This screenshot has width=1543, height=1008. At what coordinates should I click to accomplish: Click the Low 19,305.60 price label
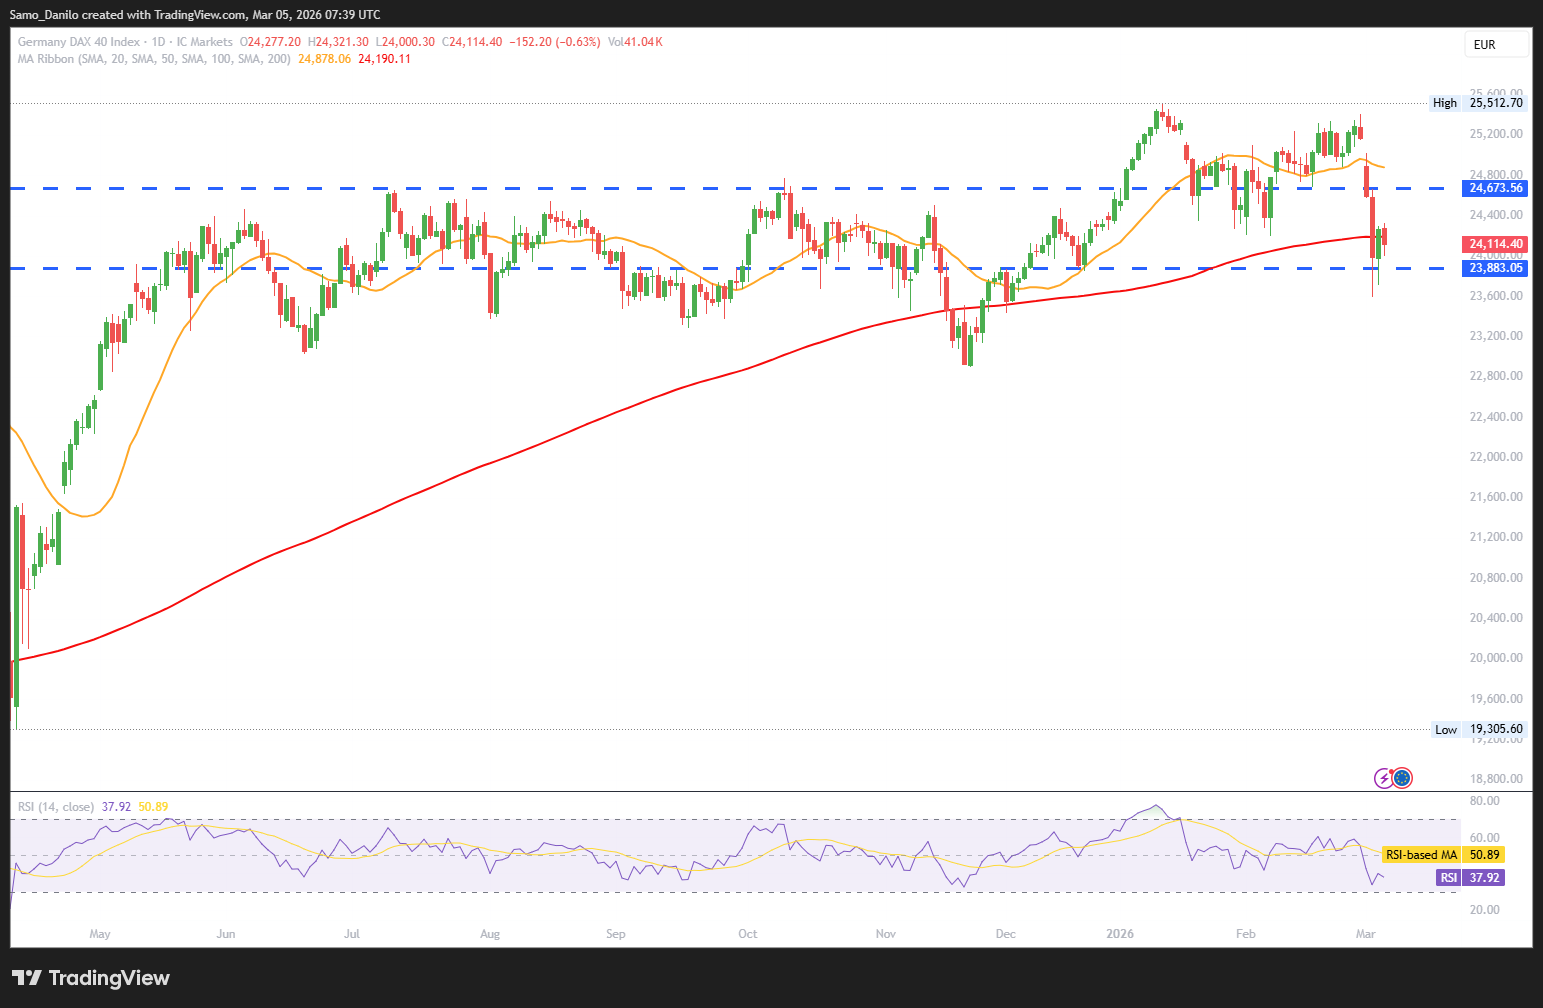[x=1479, y=730]
